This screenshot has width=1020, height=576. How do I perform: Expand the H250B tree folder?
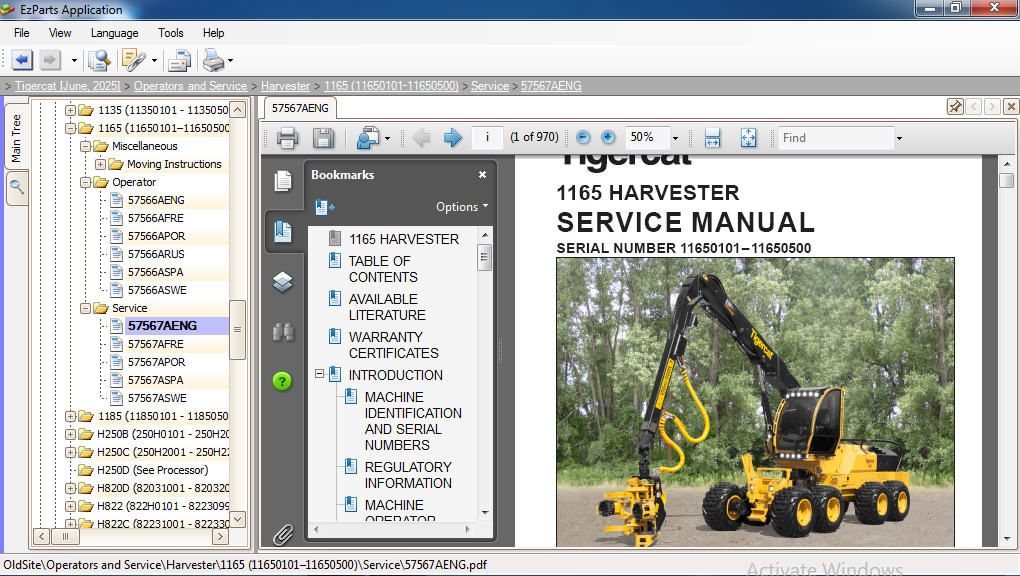(70, 434)
